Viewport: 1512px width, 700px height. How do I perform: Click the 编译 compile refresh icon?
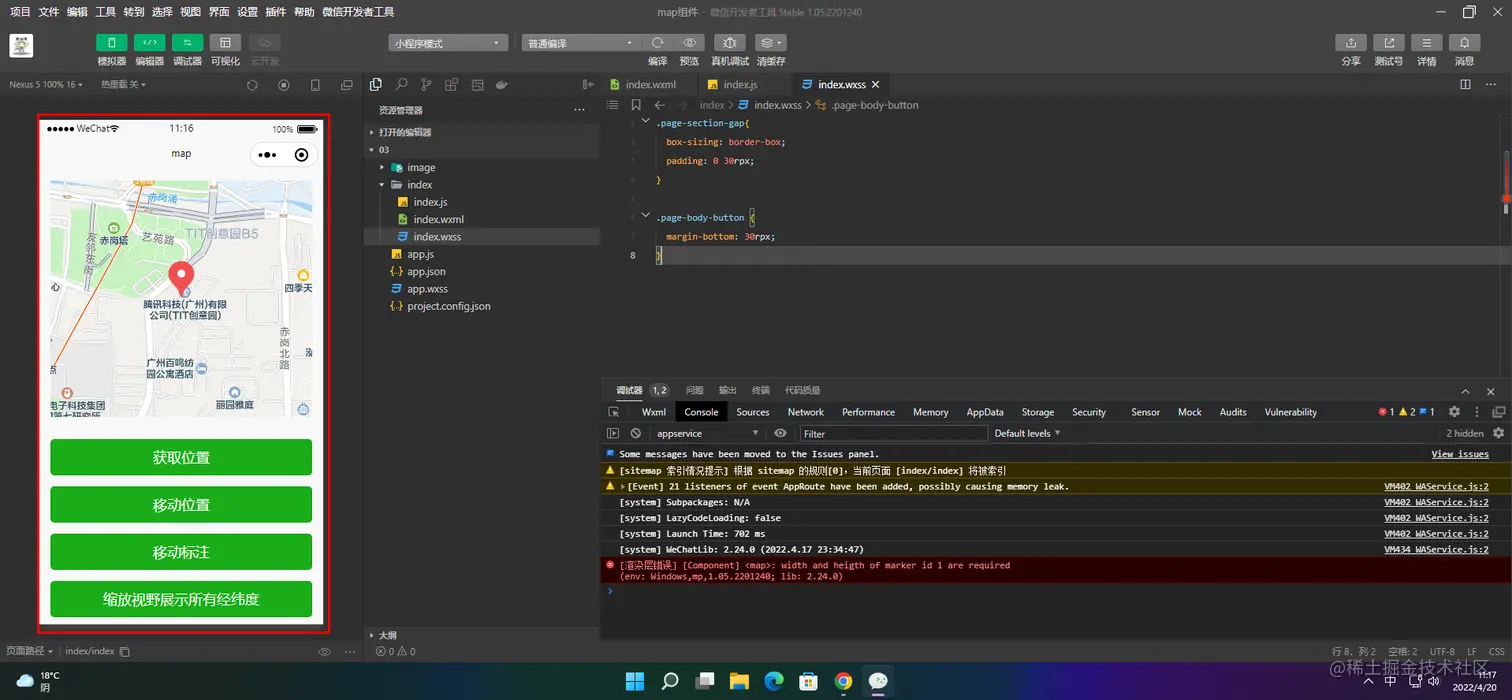[657, 43]
